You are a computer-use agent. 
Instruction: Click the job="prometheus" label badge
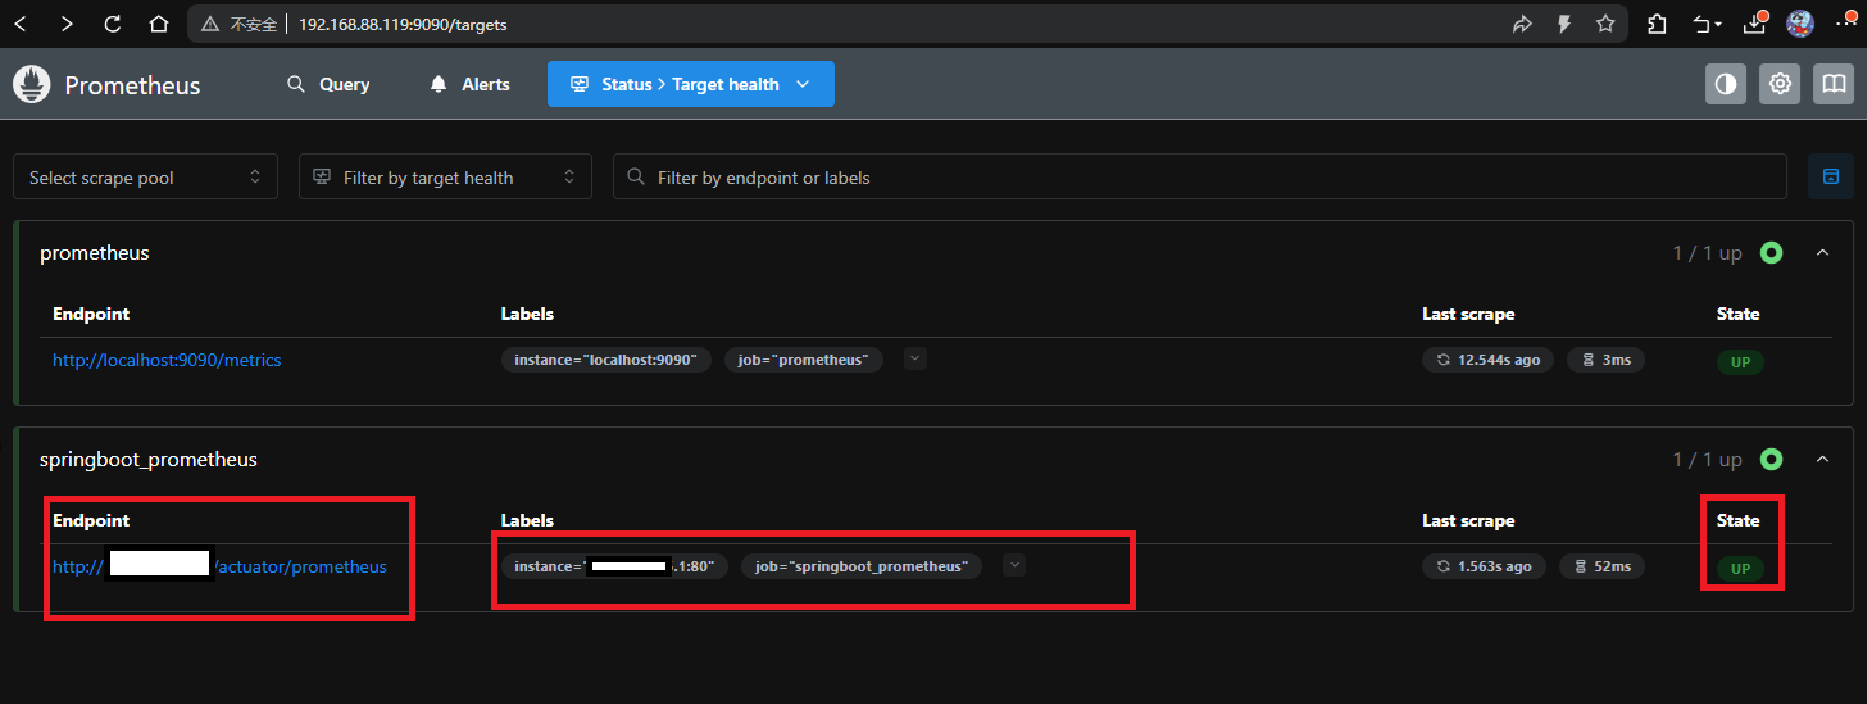tap(803, 360)
